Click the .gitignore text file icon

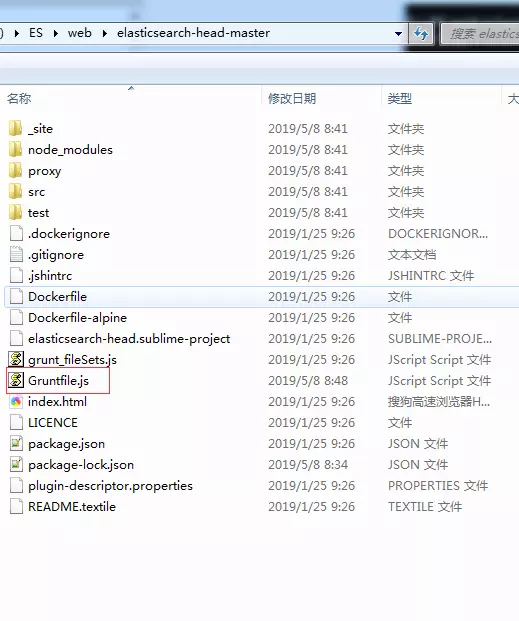[x=16, y=255]
